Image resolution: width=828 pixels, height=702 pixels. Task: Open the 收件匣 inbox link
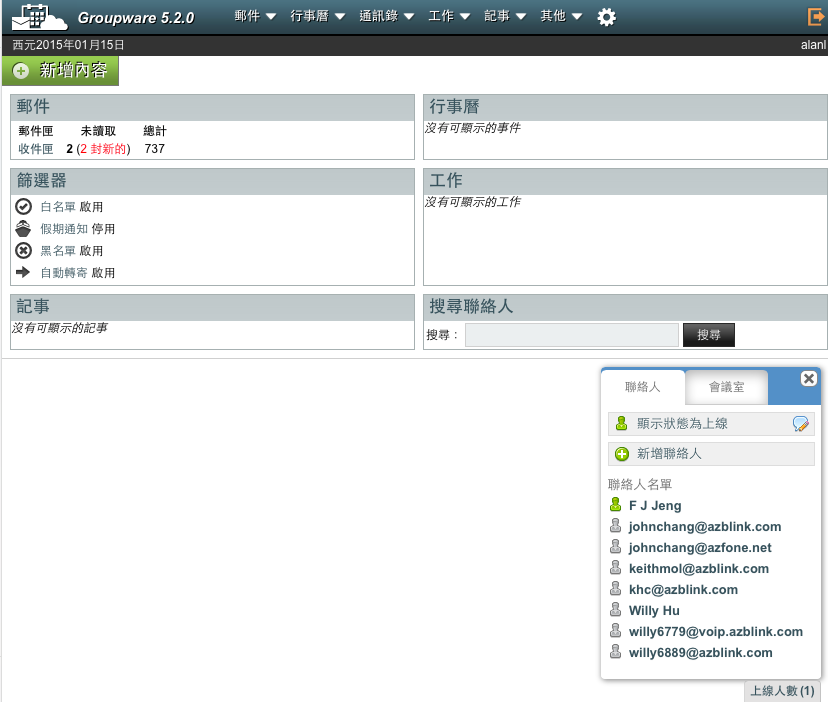pyautogui.click(x=36, y=148)
